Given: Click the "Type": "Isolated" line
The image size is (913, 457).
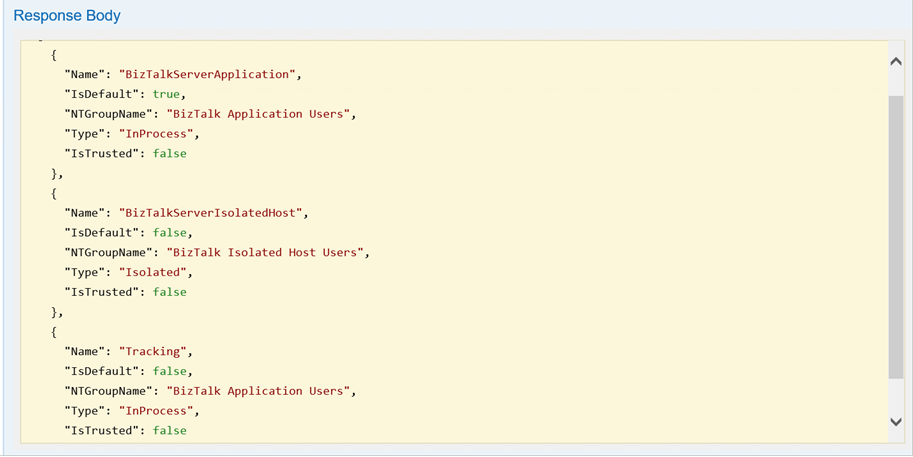Looking at the screenshot, I should (x=129, y=272).
